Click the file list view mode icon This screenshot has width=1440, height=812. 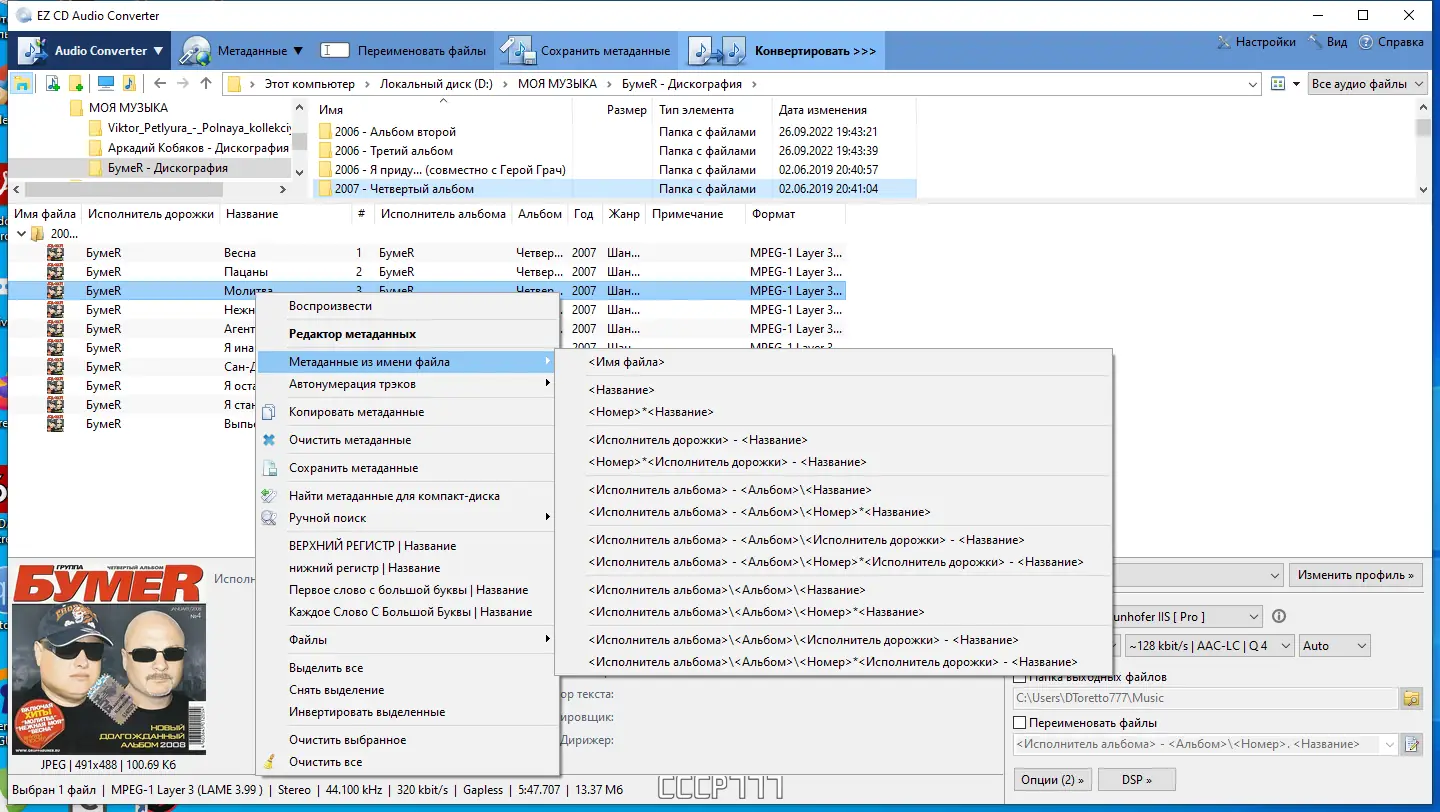[1277, 84]
